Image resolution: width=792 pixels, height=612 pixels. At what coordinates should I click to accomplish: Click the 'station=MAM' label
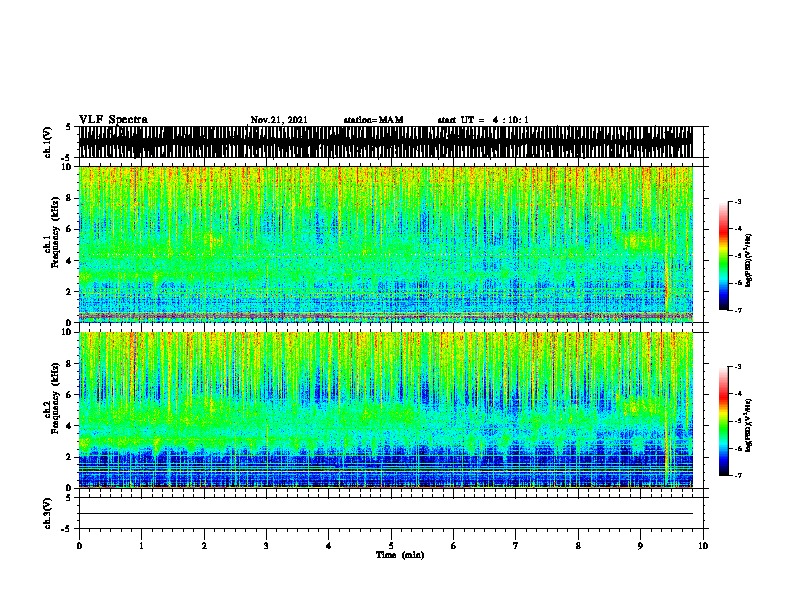coord(373,120)
